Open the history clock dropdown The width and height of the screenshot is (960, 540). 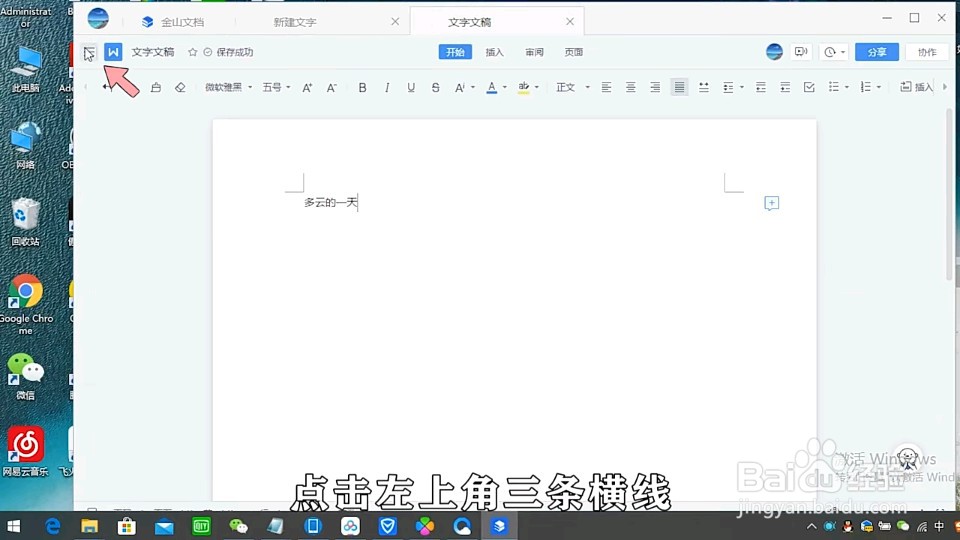[834, 52]
